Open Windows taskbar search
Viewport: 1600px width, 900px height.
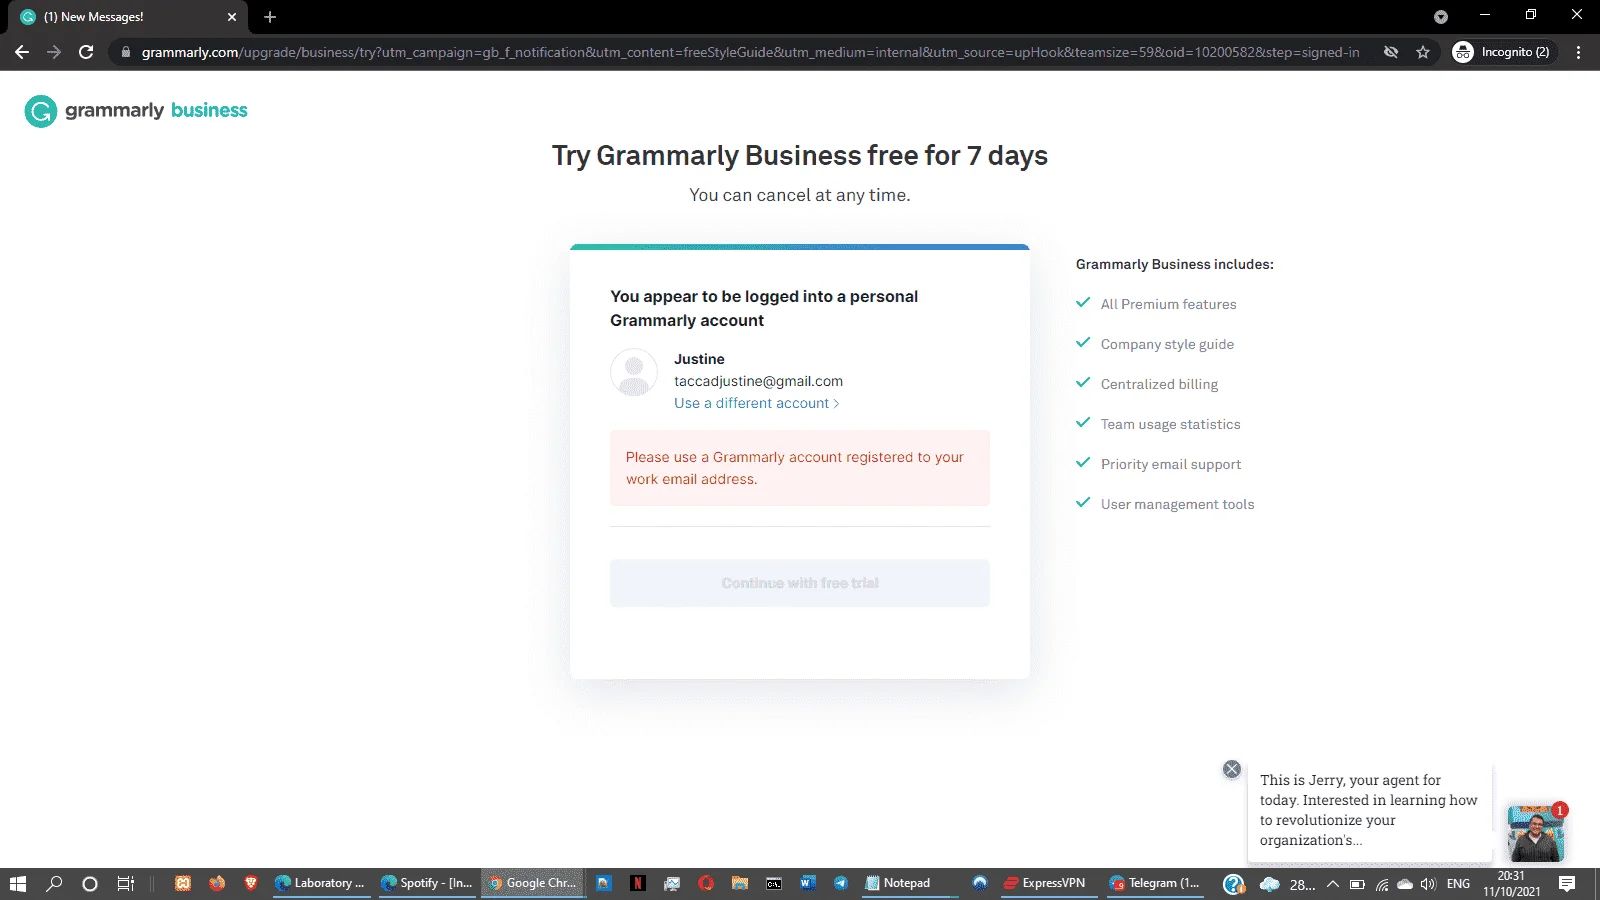[55, 883]
